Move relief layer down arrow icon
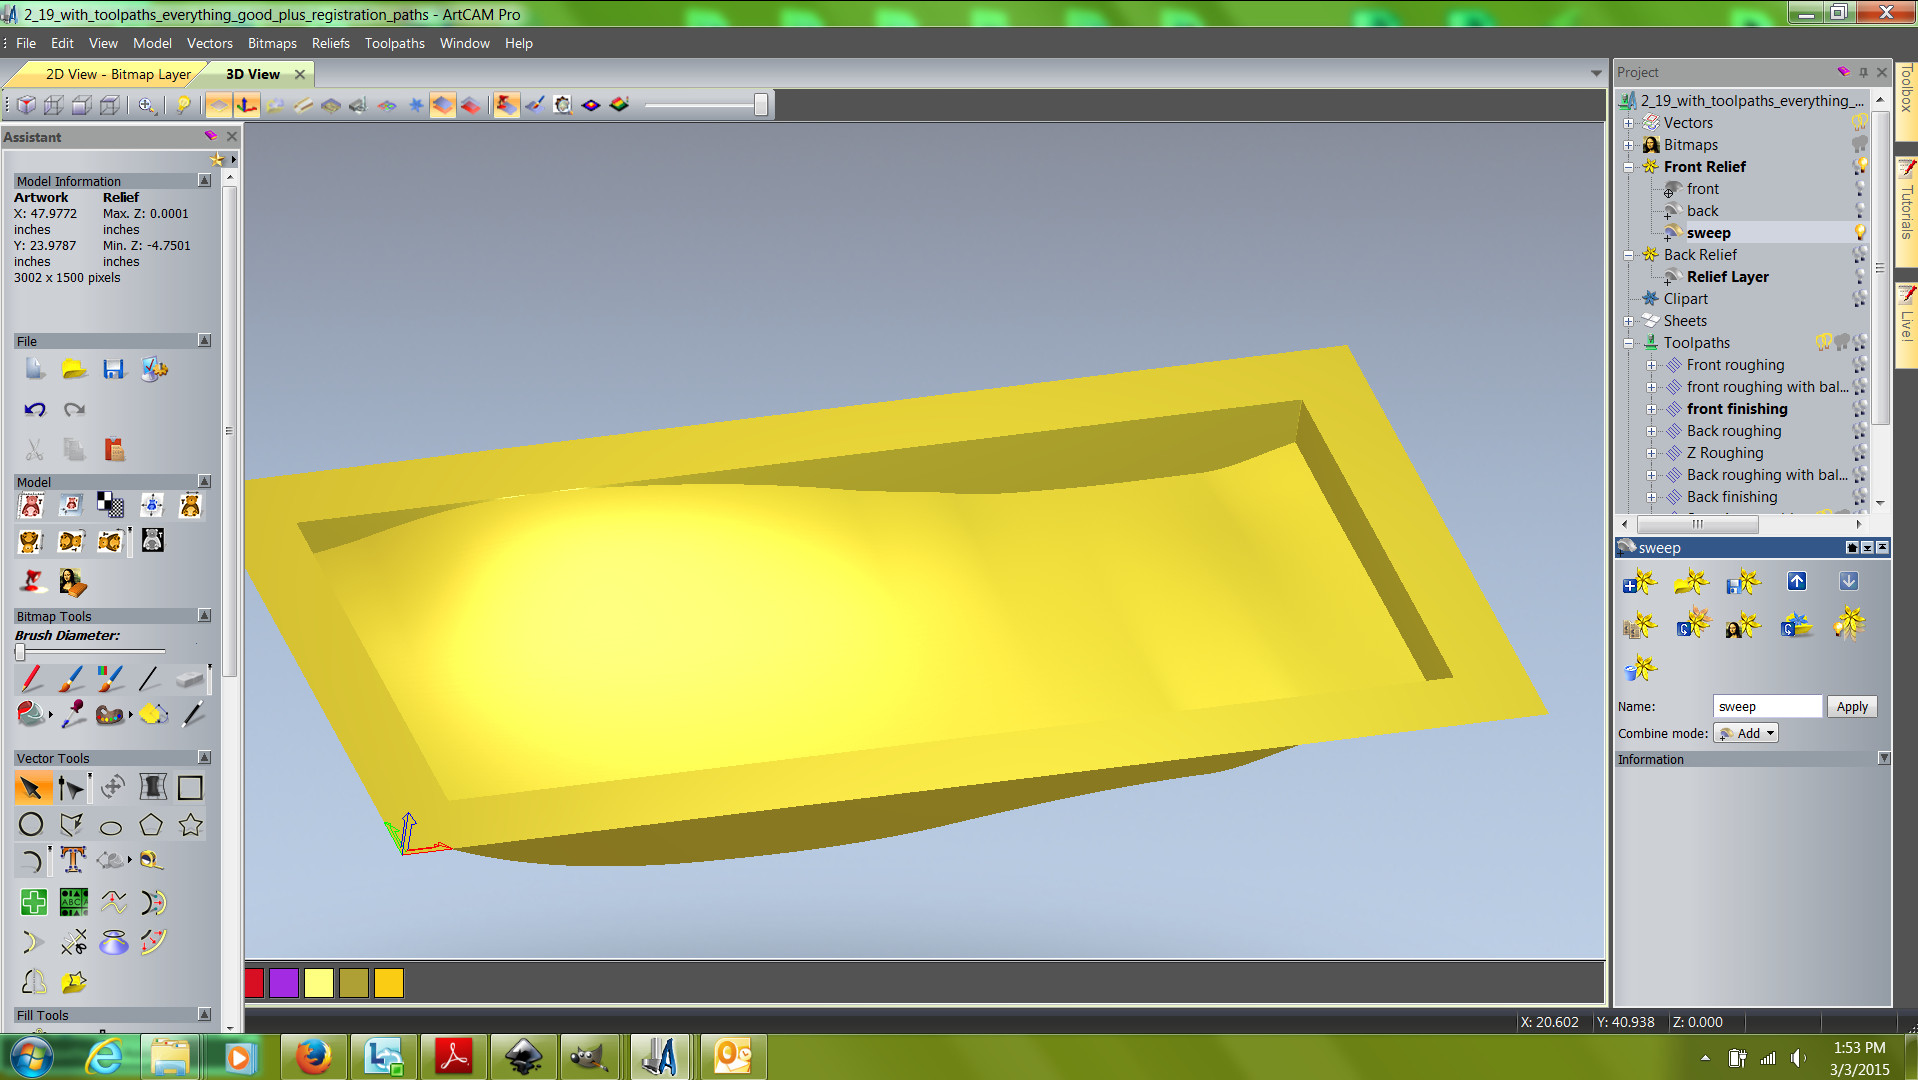This screenshot has height=1080, width=1918. tap(1849, 581)
